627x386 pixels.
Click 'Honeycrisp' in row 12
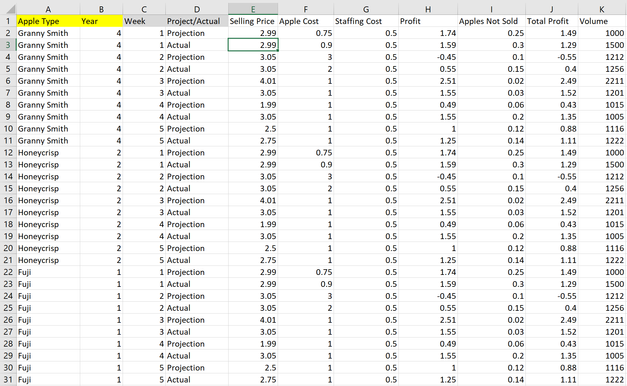tap(38, 153)
